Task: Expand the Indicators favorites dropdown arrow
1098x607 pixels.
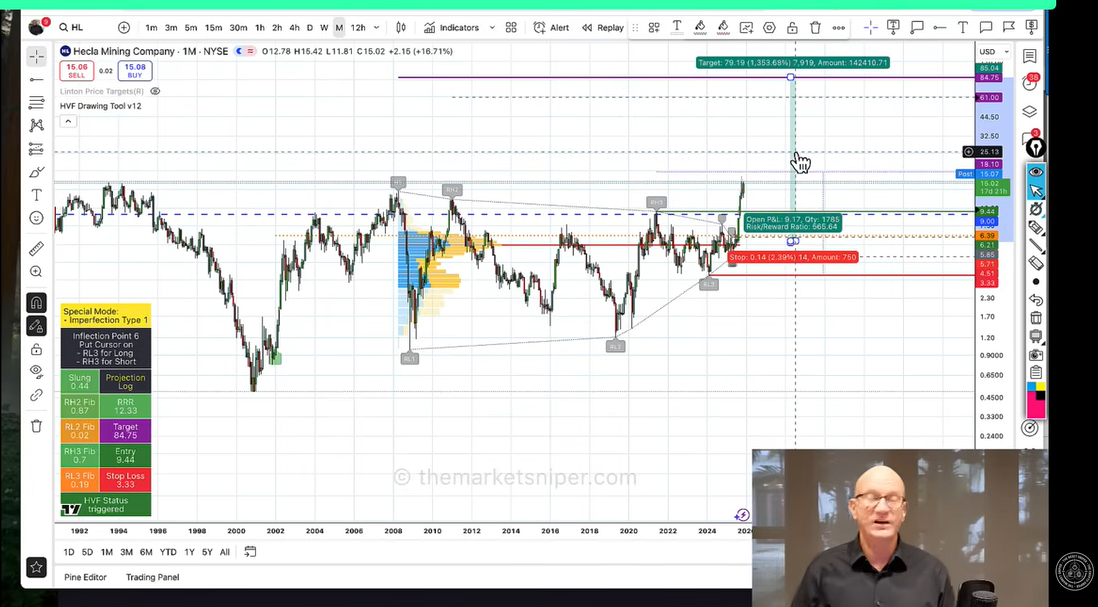Action: [x=492, y=28]
